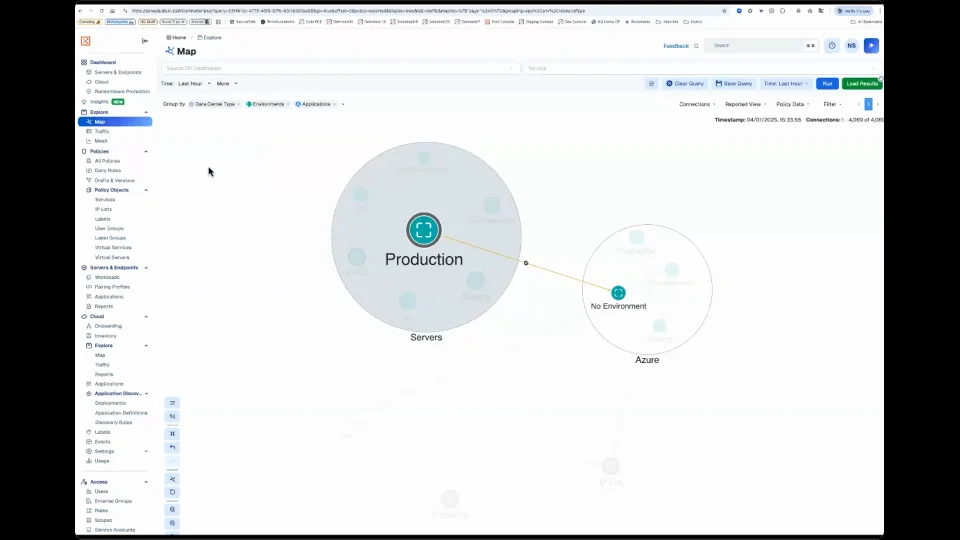Open the Applications group-by dropdown
The image size is (960, 540).
coord(316,104)
